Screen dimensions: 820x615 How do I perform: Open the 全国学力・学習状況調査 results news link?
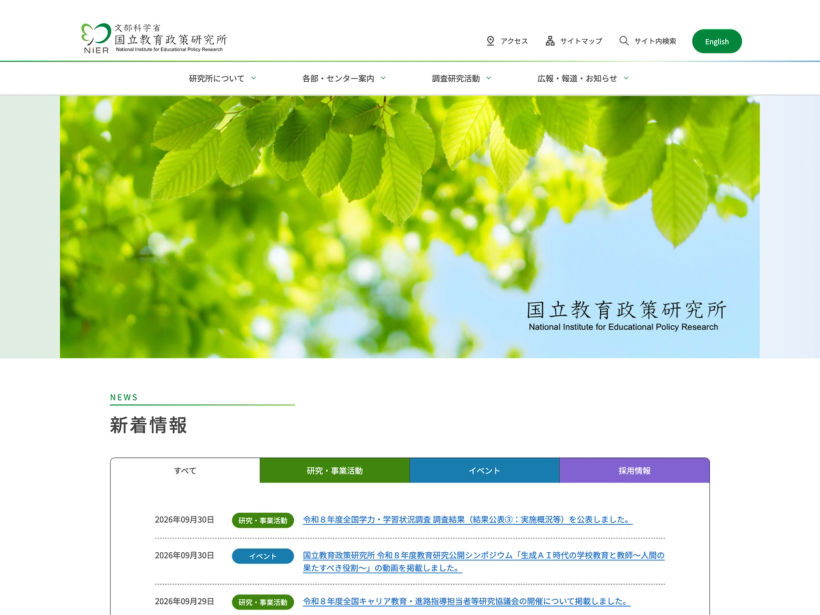pos(468,520)
